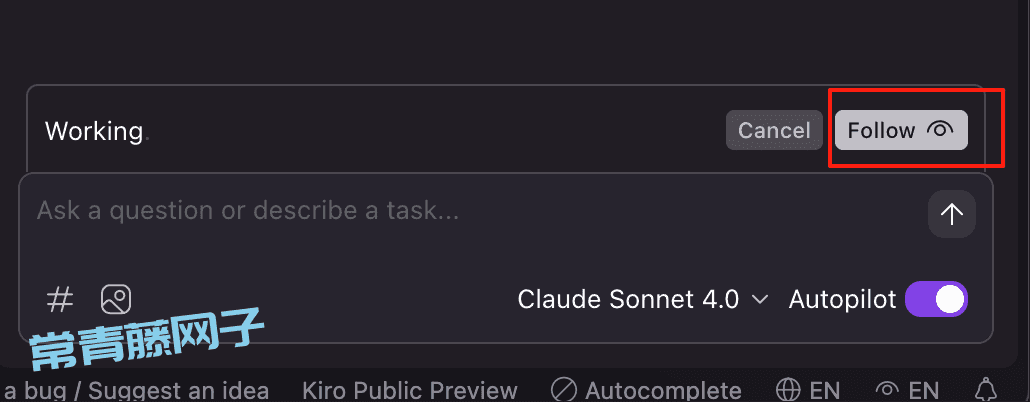Attach an image using the picture icon

point(116,300)
